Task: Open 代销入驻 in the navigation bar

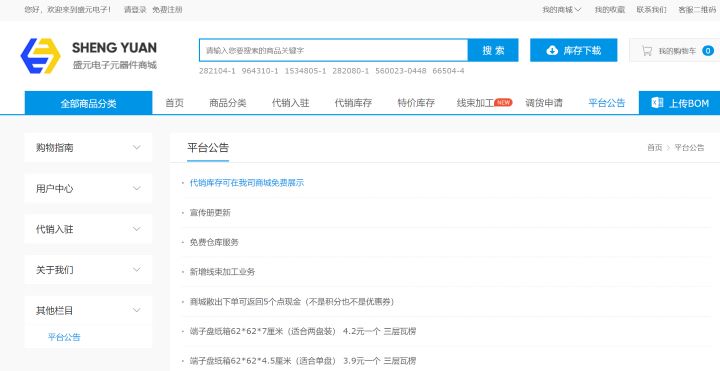Action: [290, 103]
